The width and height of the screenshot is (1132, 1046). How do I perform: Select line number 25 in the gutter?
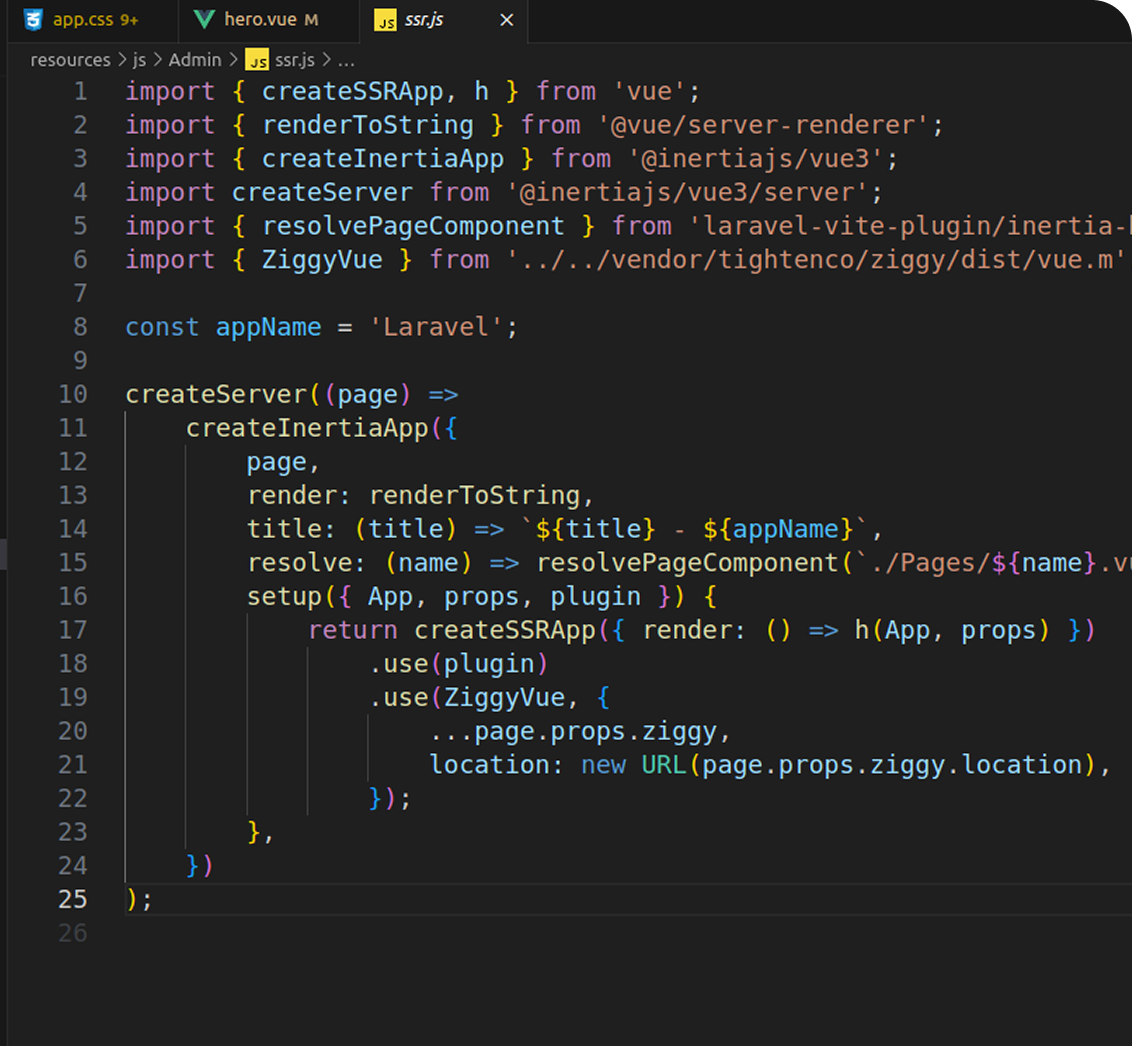(73, 899)
